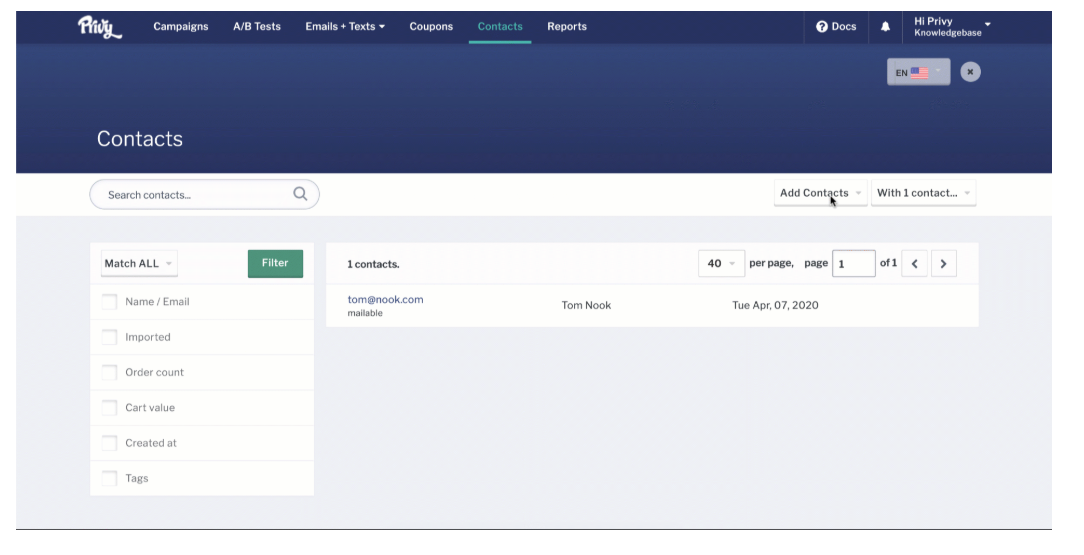Screen dimensions: 1084x555
Task: Check the Name / Email filter
Action: [x=109, y=301]
